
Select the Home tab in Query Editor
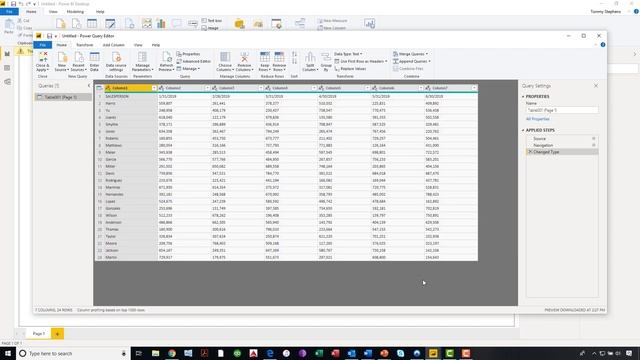click(62, 45)
